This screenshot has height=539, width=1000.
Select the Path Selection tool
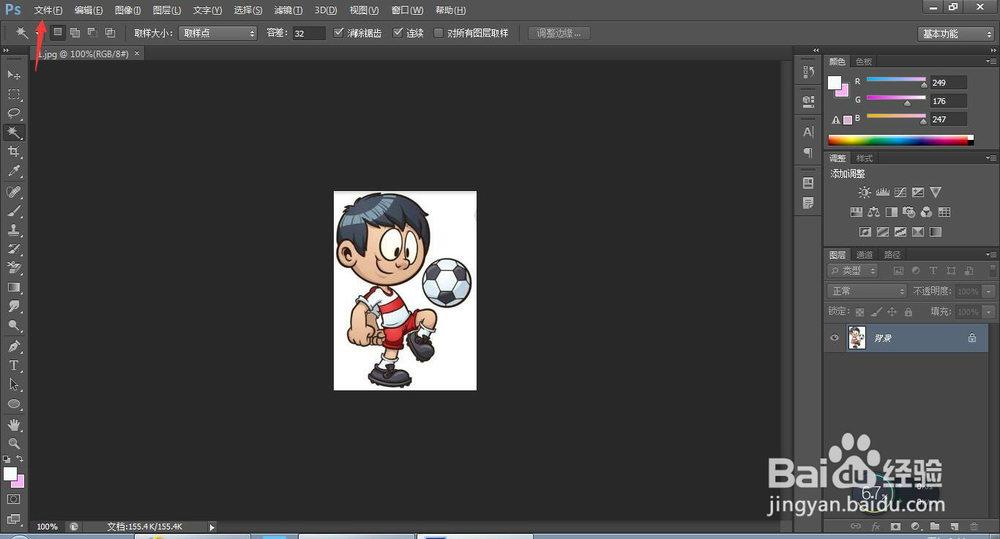point(13,385)
